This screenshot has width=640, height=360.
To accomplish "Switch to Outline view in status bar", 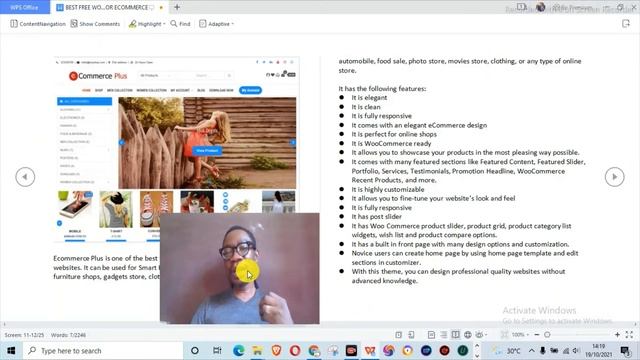I will 444,335.
